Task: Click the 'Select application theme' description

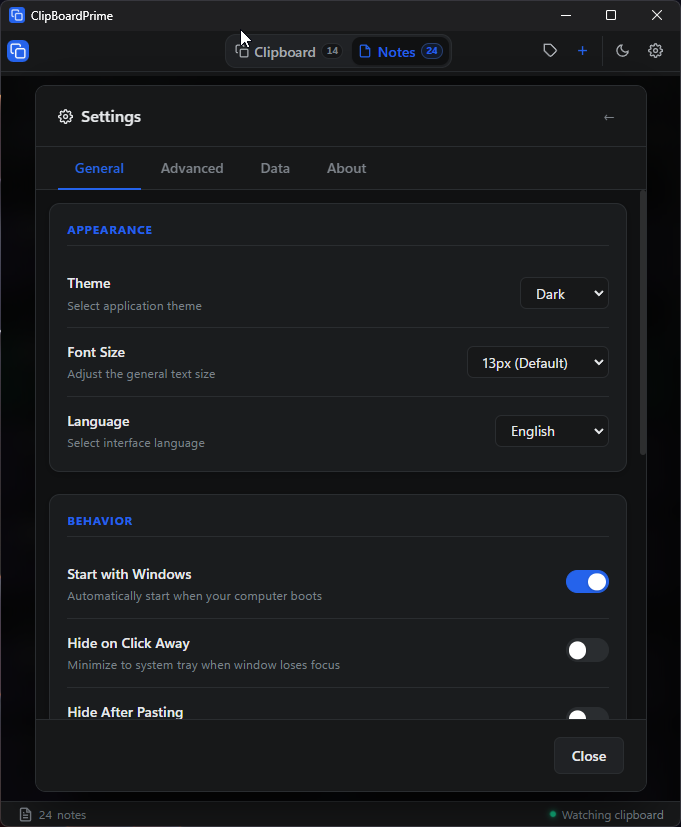Action: (135, 306)
